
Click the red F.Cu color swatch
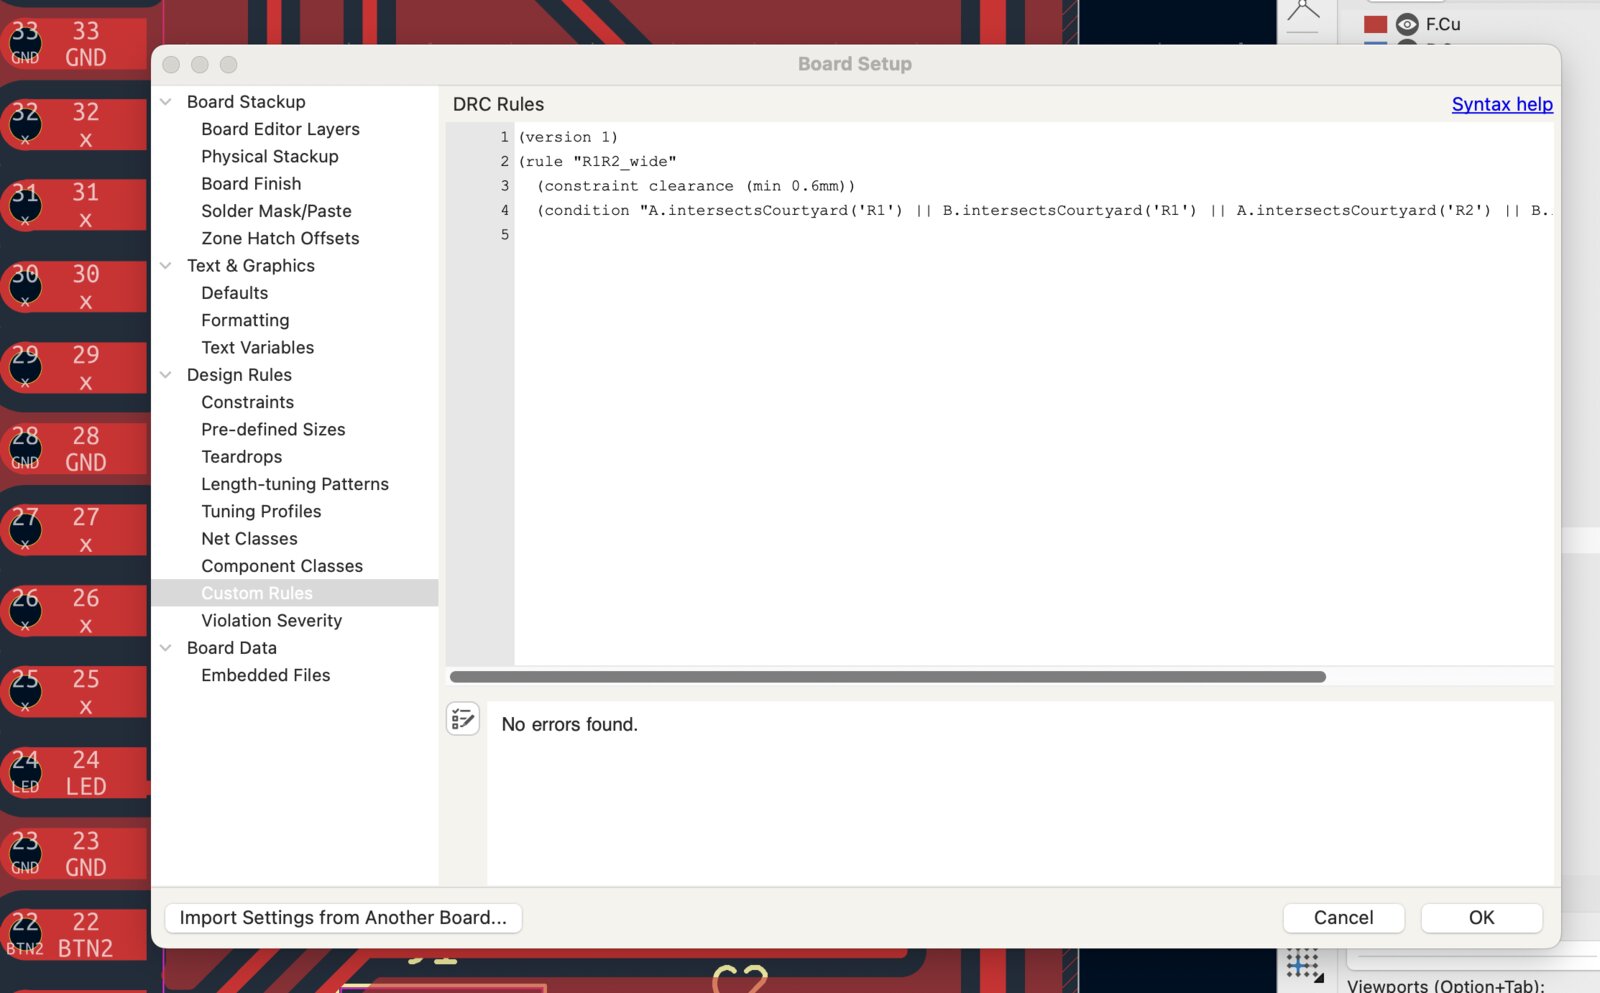click(x=1376, y=24)
